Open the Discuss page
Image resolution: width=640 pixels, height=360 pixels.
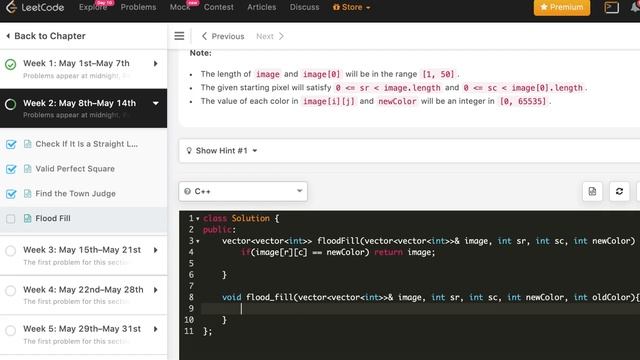tap(304, 7)
